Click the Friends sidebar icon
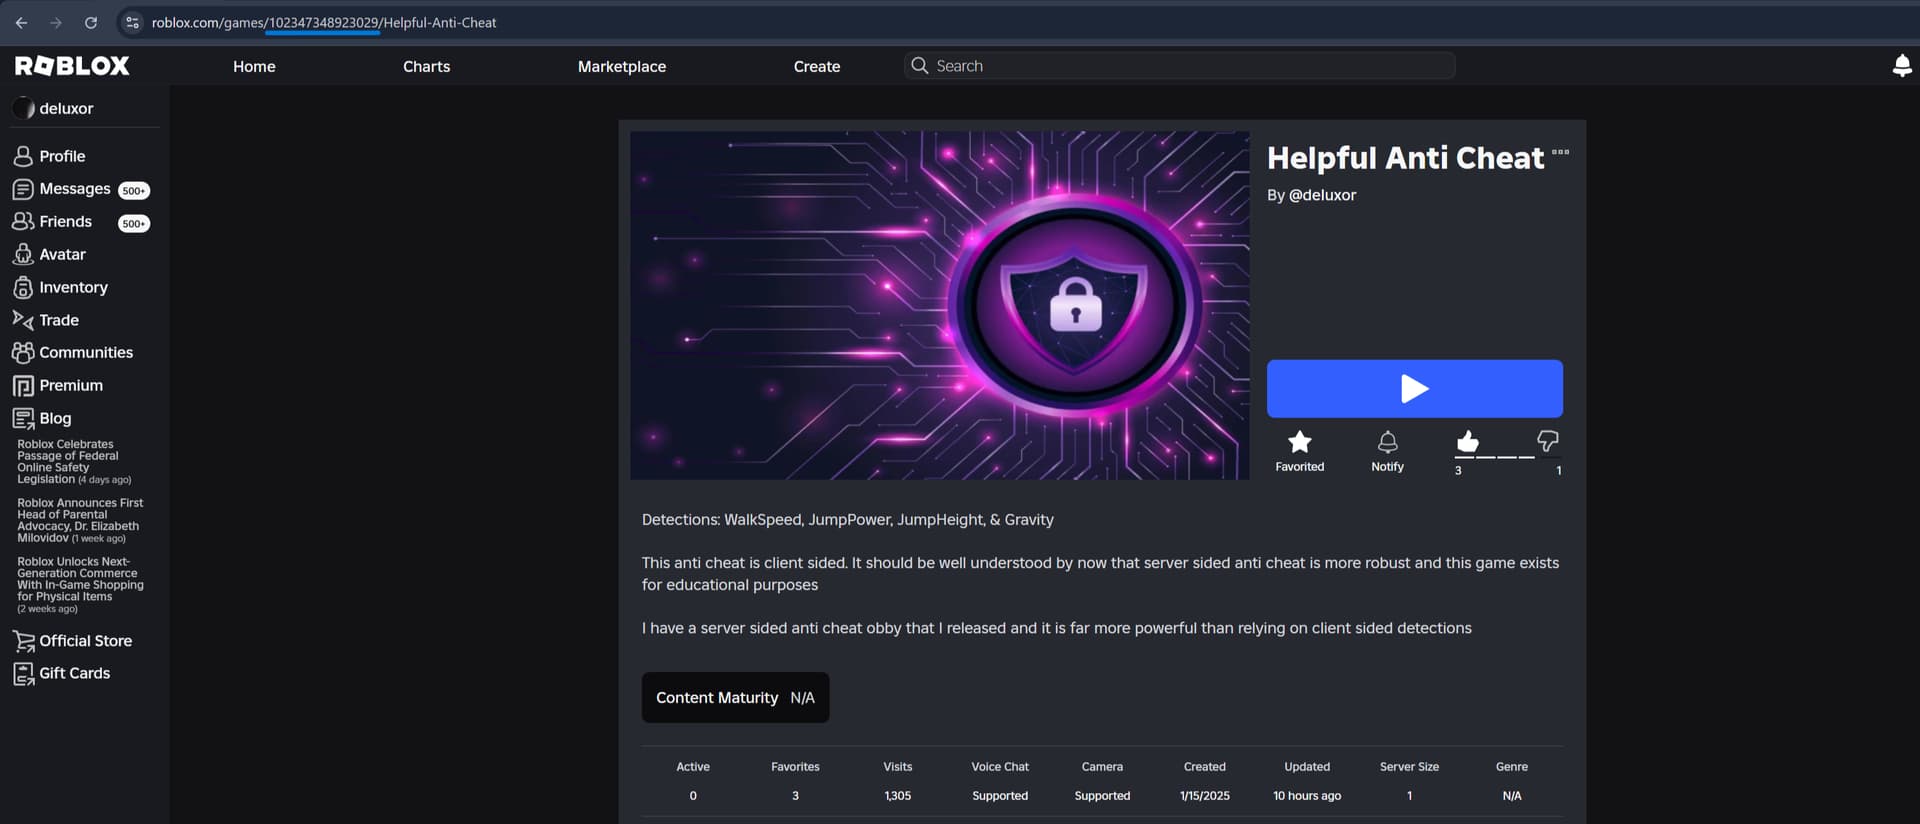Viewport: 1920px width, 824px height. click(23, 221)
